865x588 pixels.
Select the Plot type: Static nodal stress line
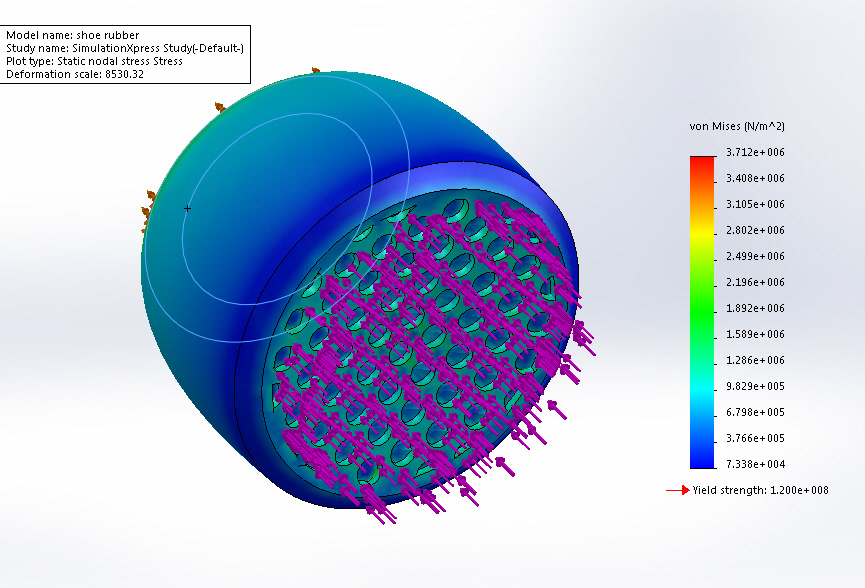(x=94, y=61)
